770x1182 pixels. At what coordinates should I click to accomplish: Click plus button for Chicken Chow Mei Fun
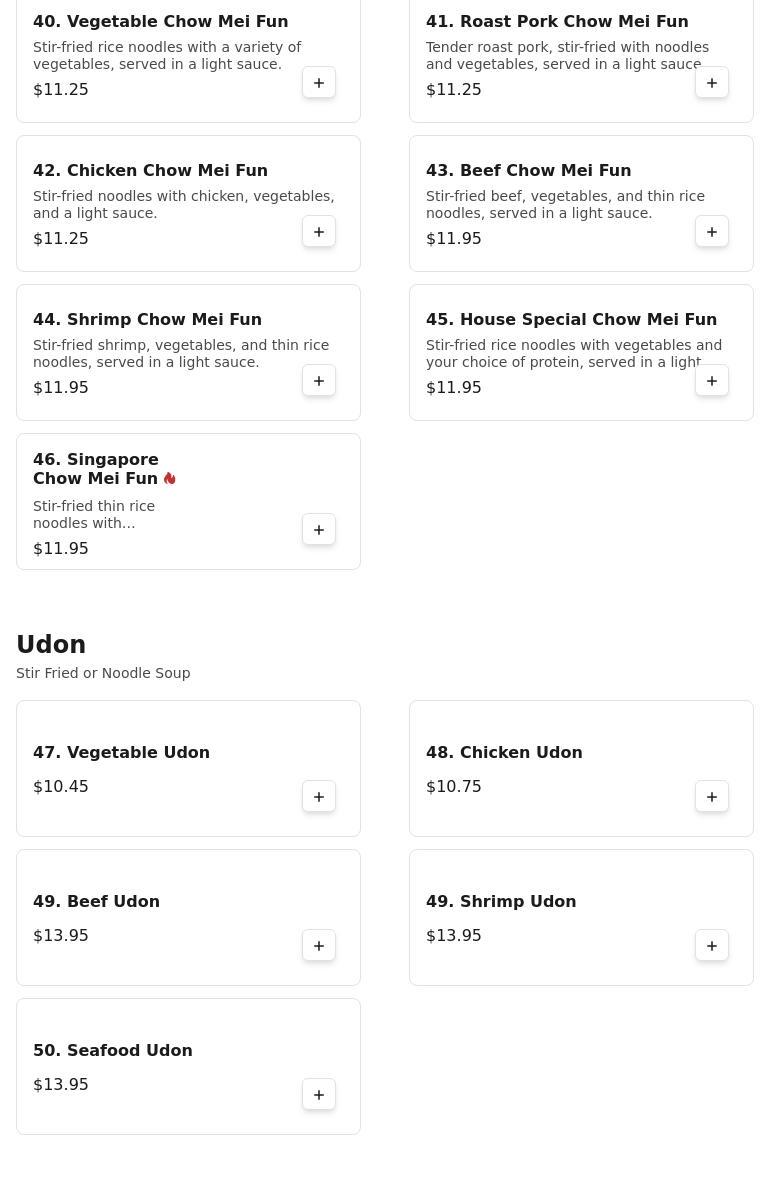click(x=319, y=232)
